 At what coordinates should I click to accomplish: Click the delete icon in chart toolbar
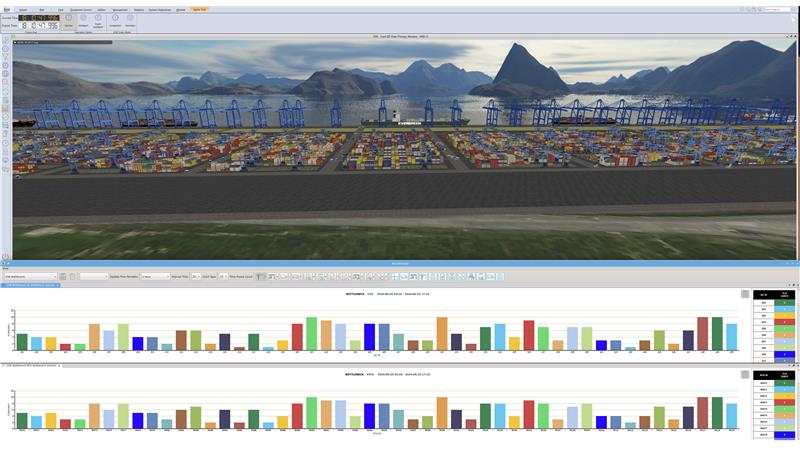tap(72, 277)
